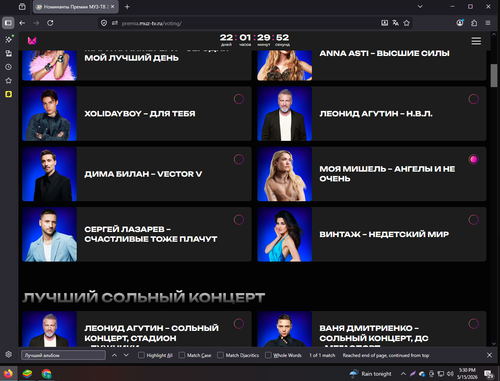
Task: Close the Номинанты Премии МУЗ-ТВ tab
Action: (113, 7)
